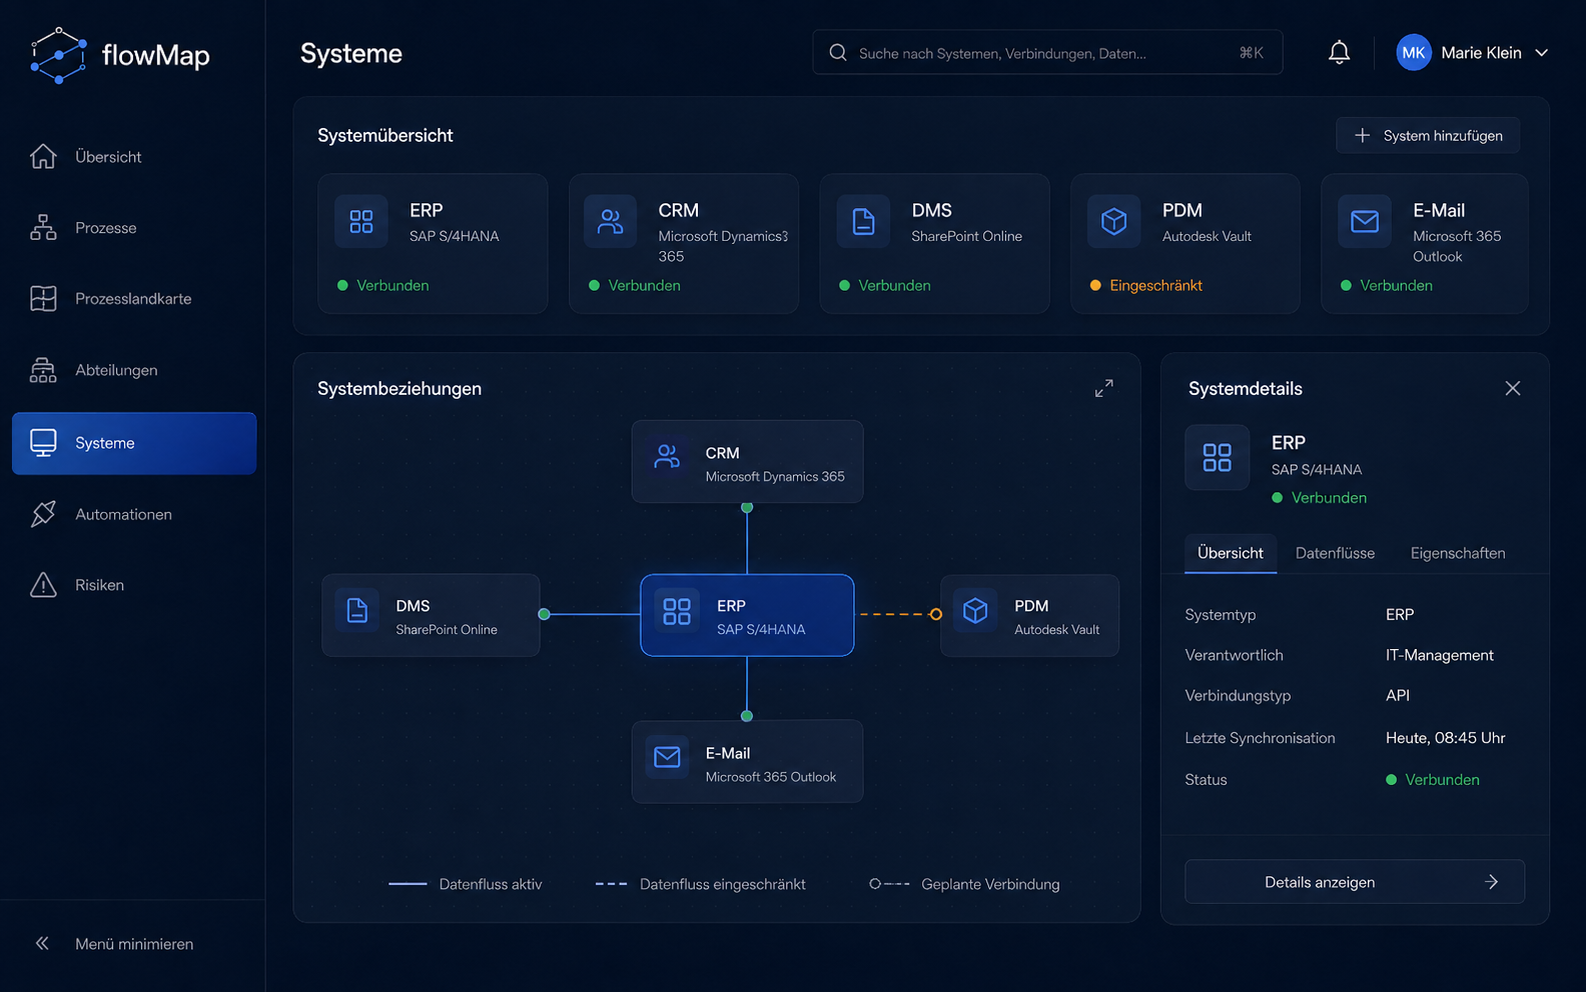The height and width of the screenshot is (992, 1586).
Task: Click the 'Datenfluss aktiv' legend label
Action: point(490,884)
